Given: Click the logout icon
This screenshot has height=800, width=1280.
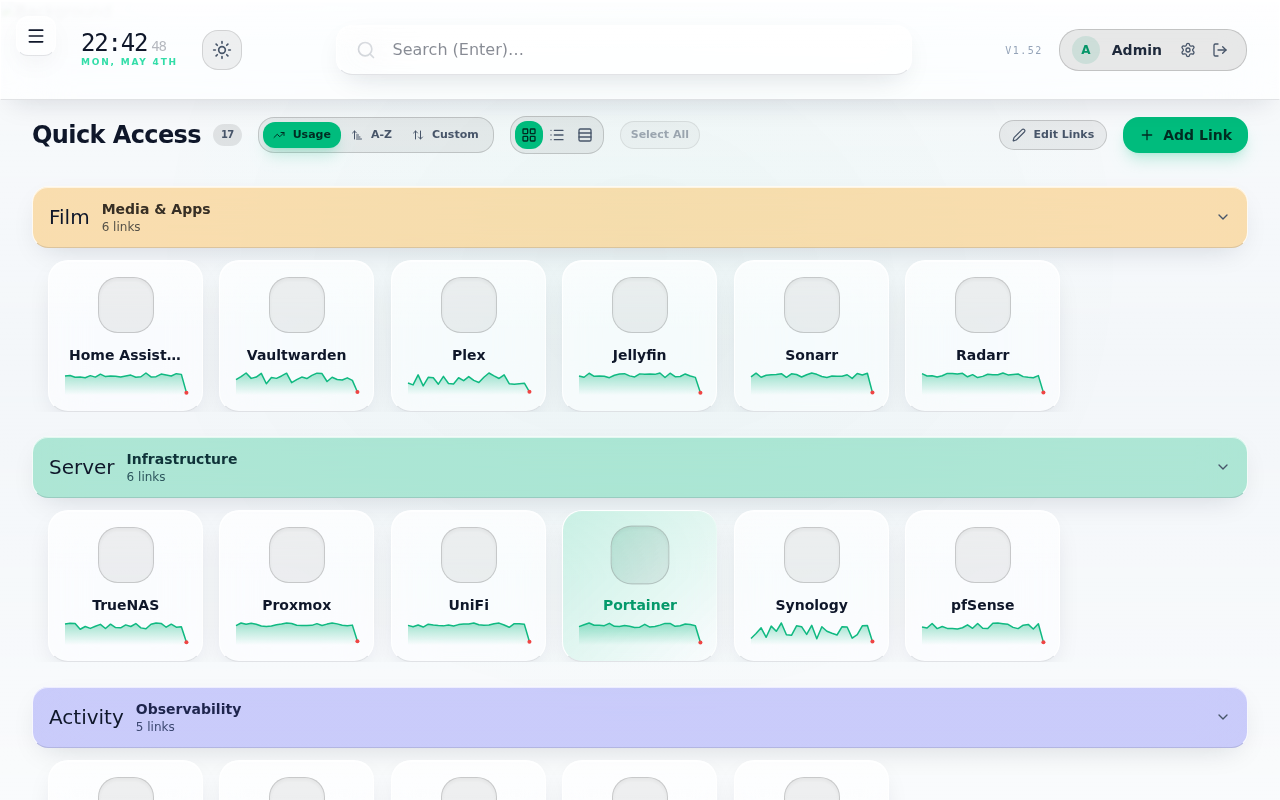Looking at the screenshot, I should click(x=1220, y=50).
